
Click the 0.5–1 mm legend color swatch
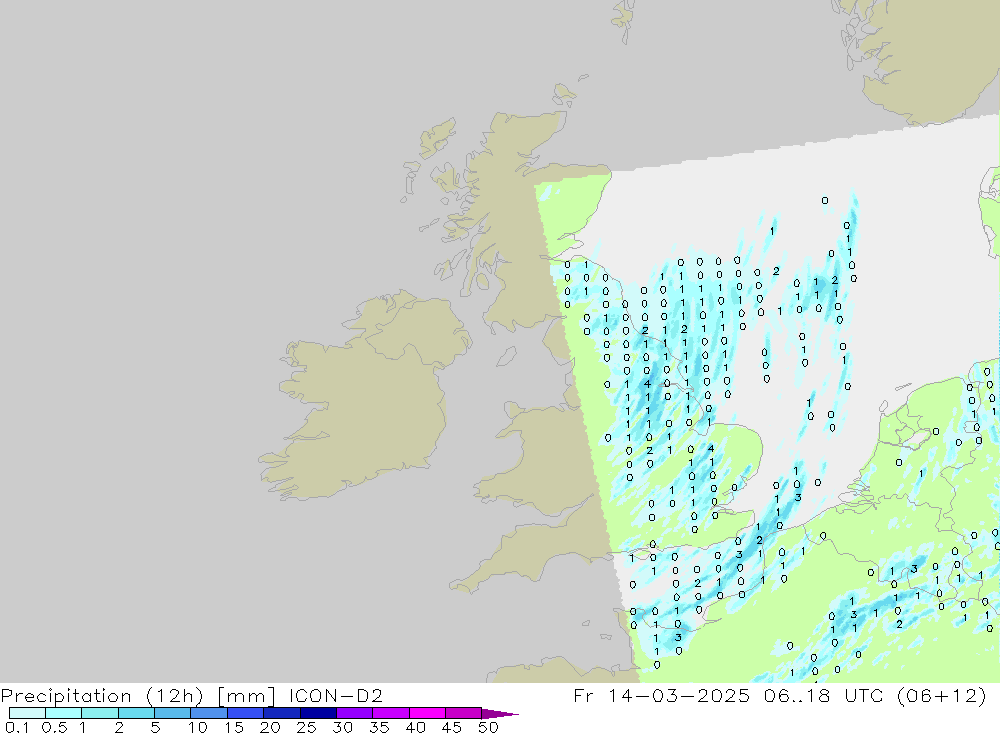64,713
